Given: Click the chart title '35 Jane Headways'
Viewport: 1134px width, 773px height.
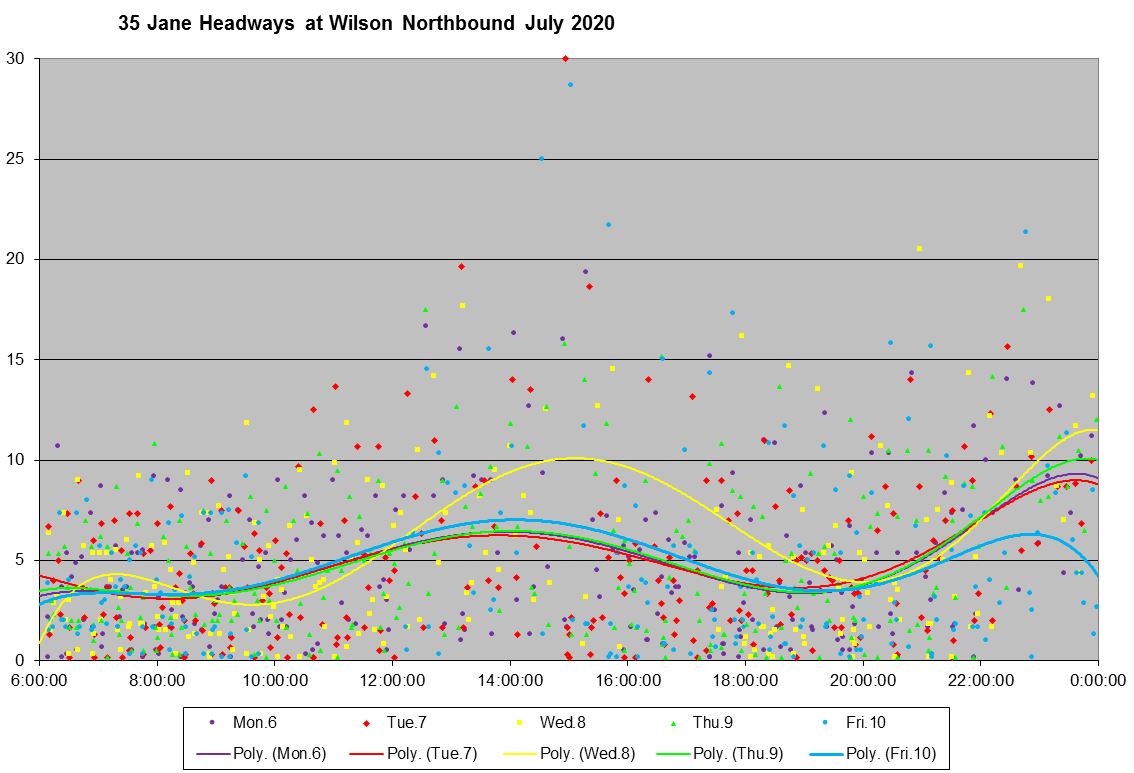Looking at the screenshot, I should [366, 23].
